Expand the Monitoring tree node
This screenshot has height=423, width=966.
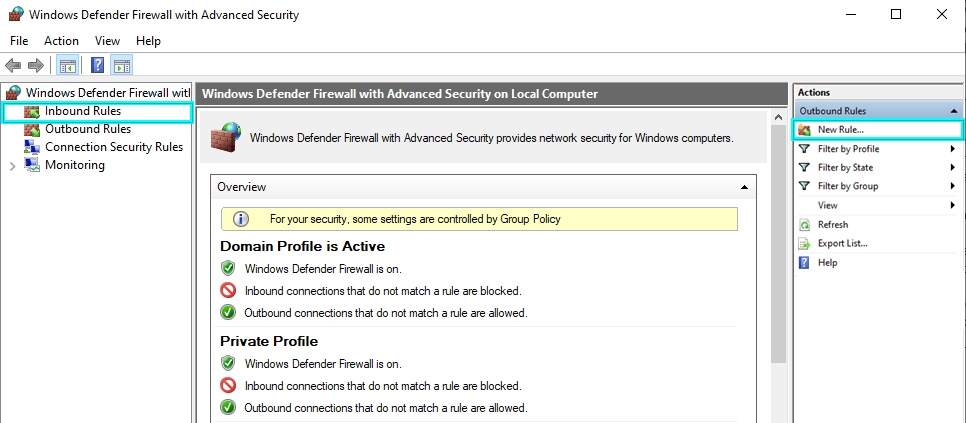tap(12, 166)
